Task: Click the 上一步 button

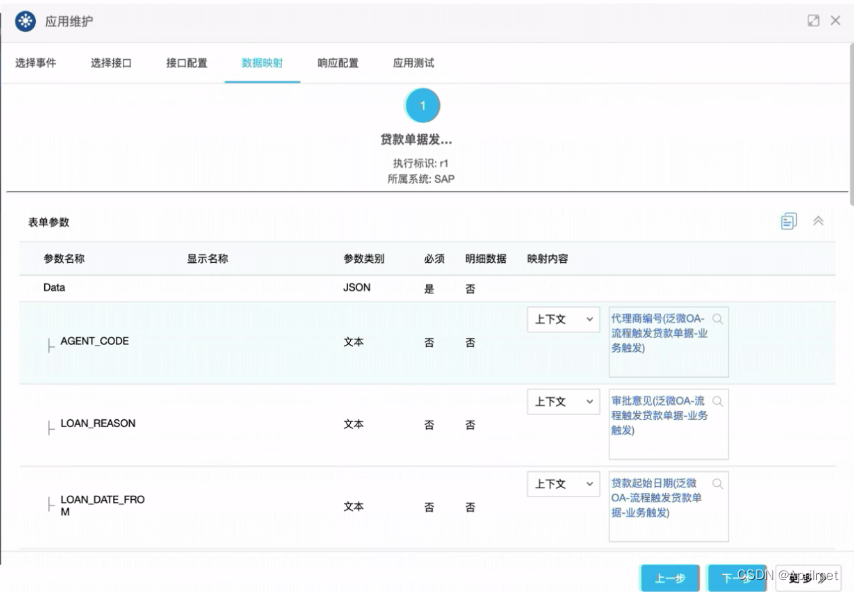Action: pyautogui.click(x=670, y=578)
